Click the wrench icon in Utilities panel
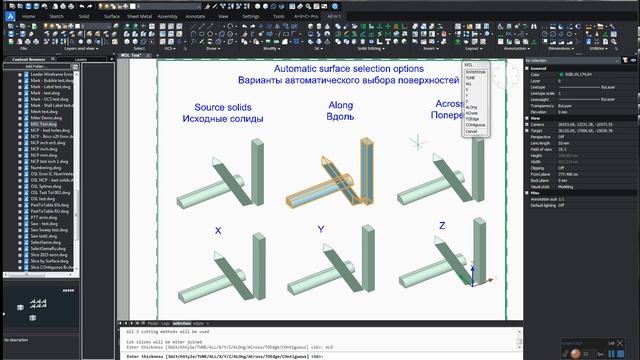 (613, 27)
